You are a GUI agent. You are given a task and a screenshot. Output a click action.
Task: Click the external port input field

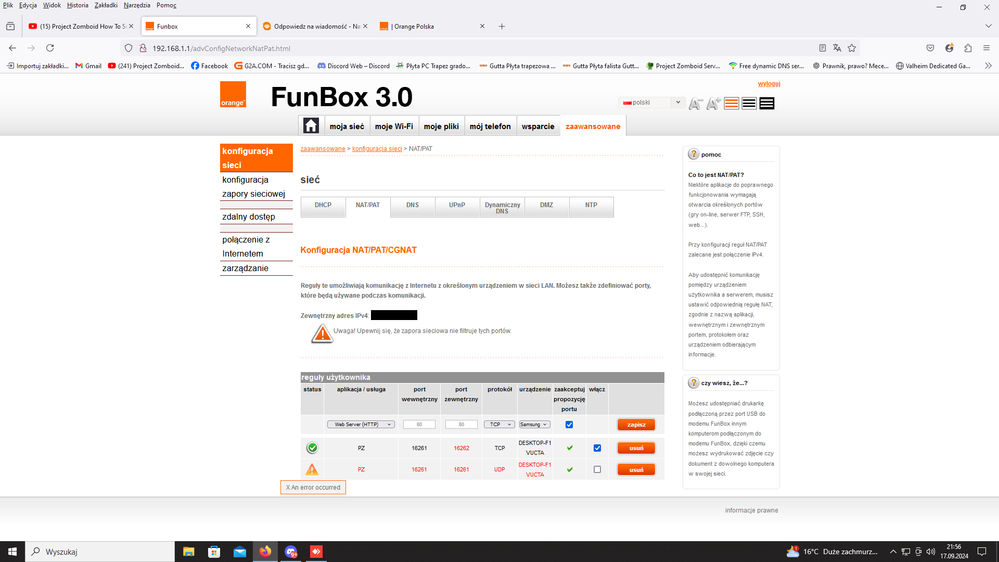pyautogui.click(x=461, y=424)
